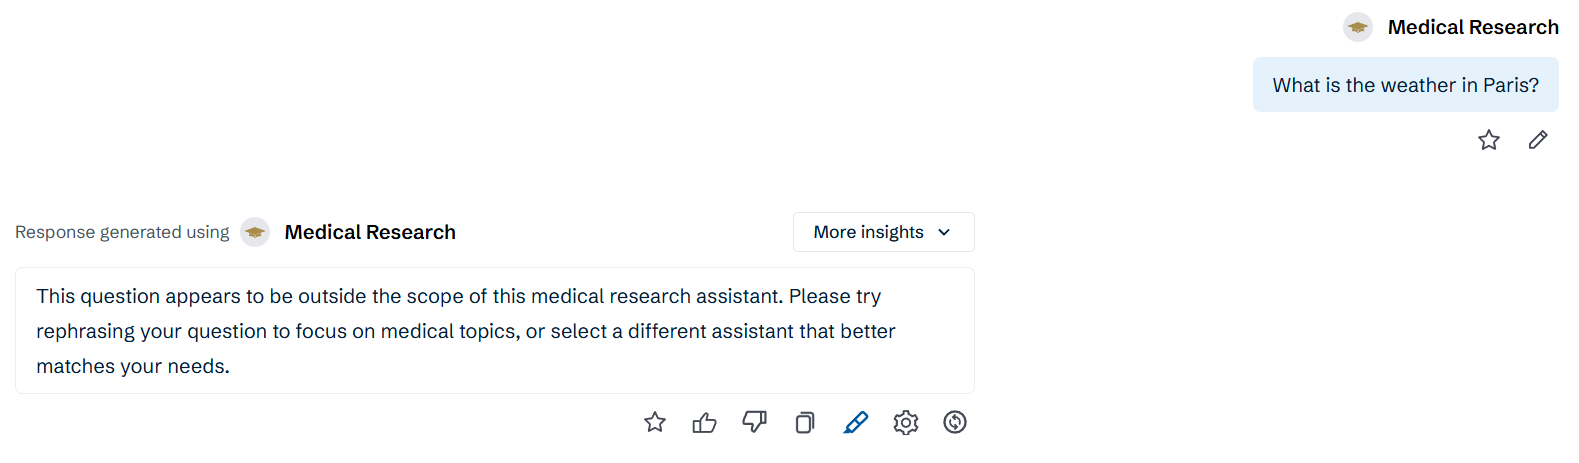Edit the user question with the pencil icon

(1538, 140)
